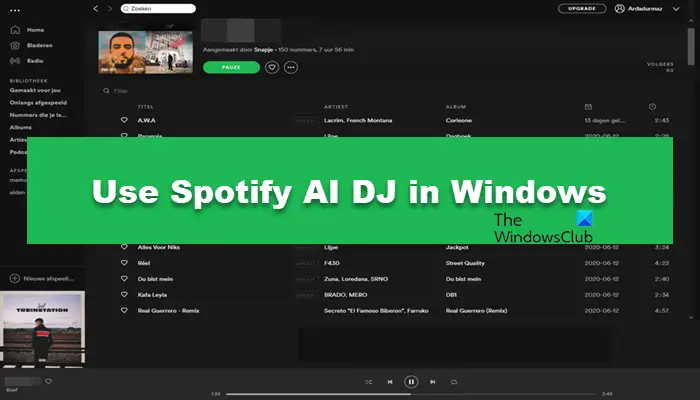This screenshot has height=400, width=700.
Task: Like the A.W.A track
Action: click(x=124, y=120)
